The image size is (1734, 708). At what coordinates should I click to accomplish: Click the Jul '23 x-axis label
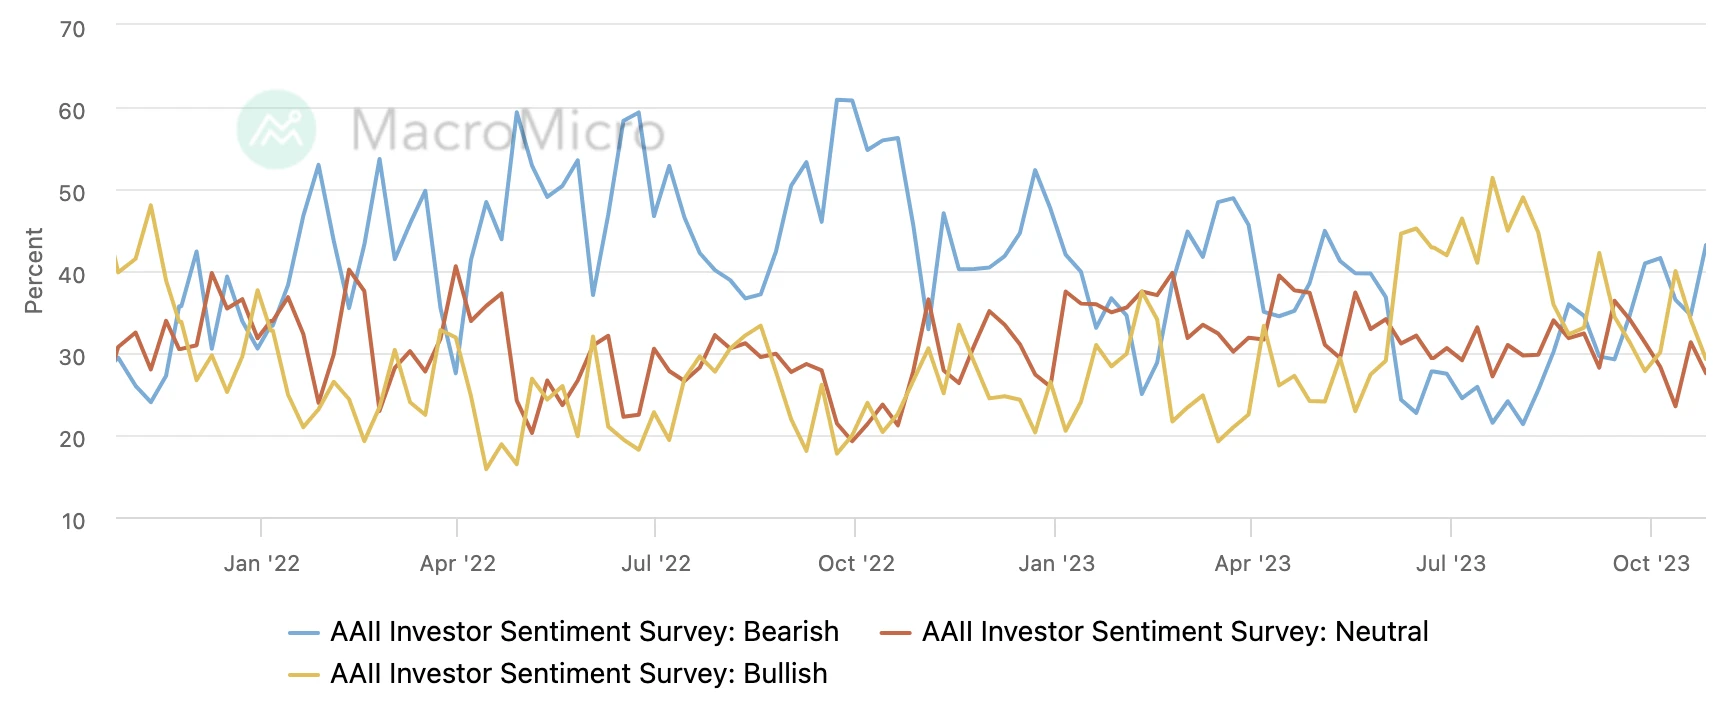pyautogui.click(x=1450, y=564)
